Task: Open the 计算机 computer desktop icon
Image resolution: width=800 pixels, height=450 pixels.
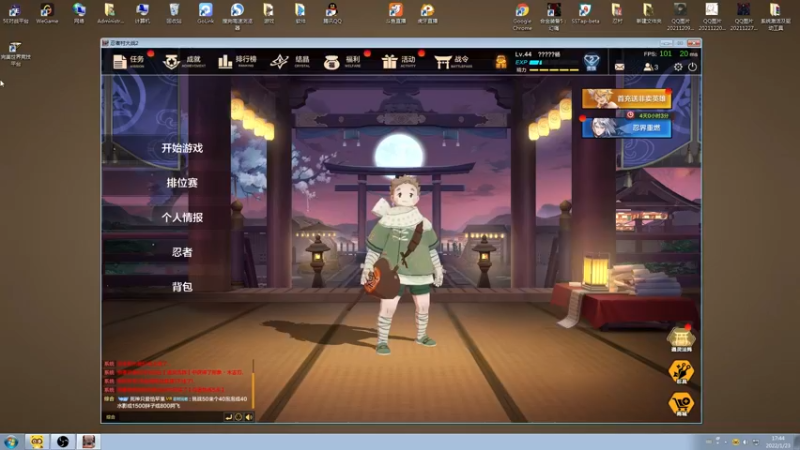Action: coord(142,13)
